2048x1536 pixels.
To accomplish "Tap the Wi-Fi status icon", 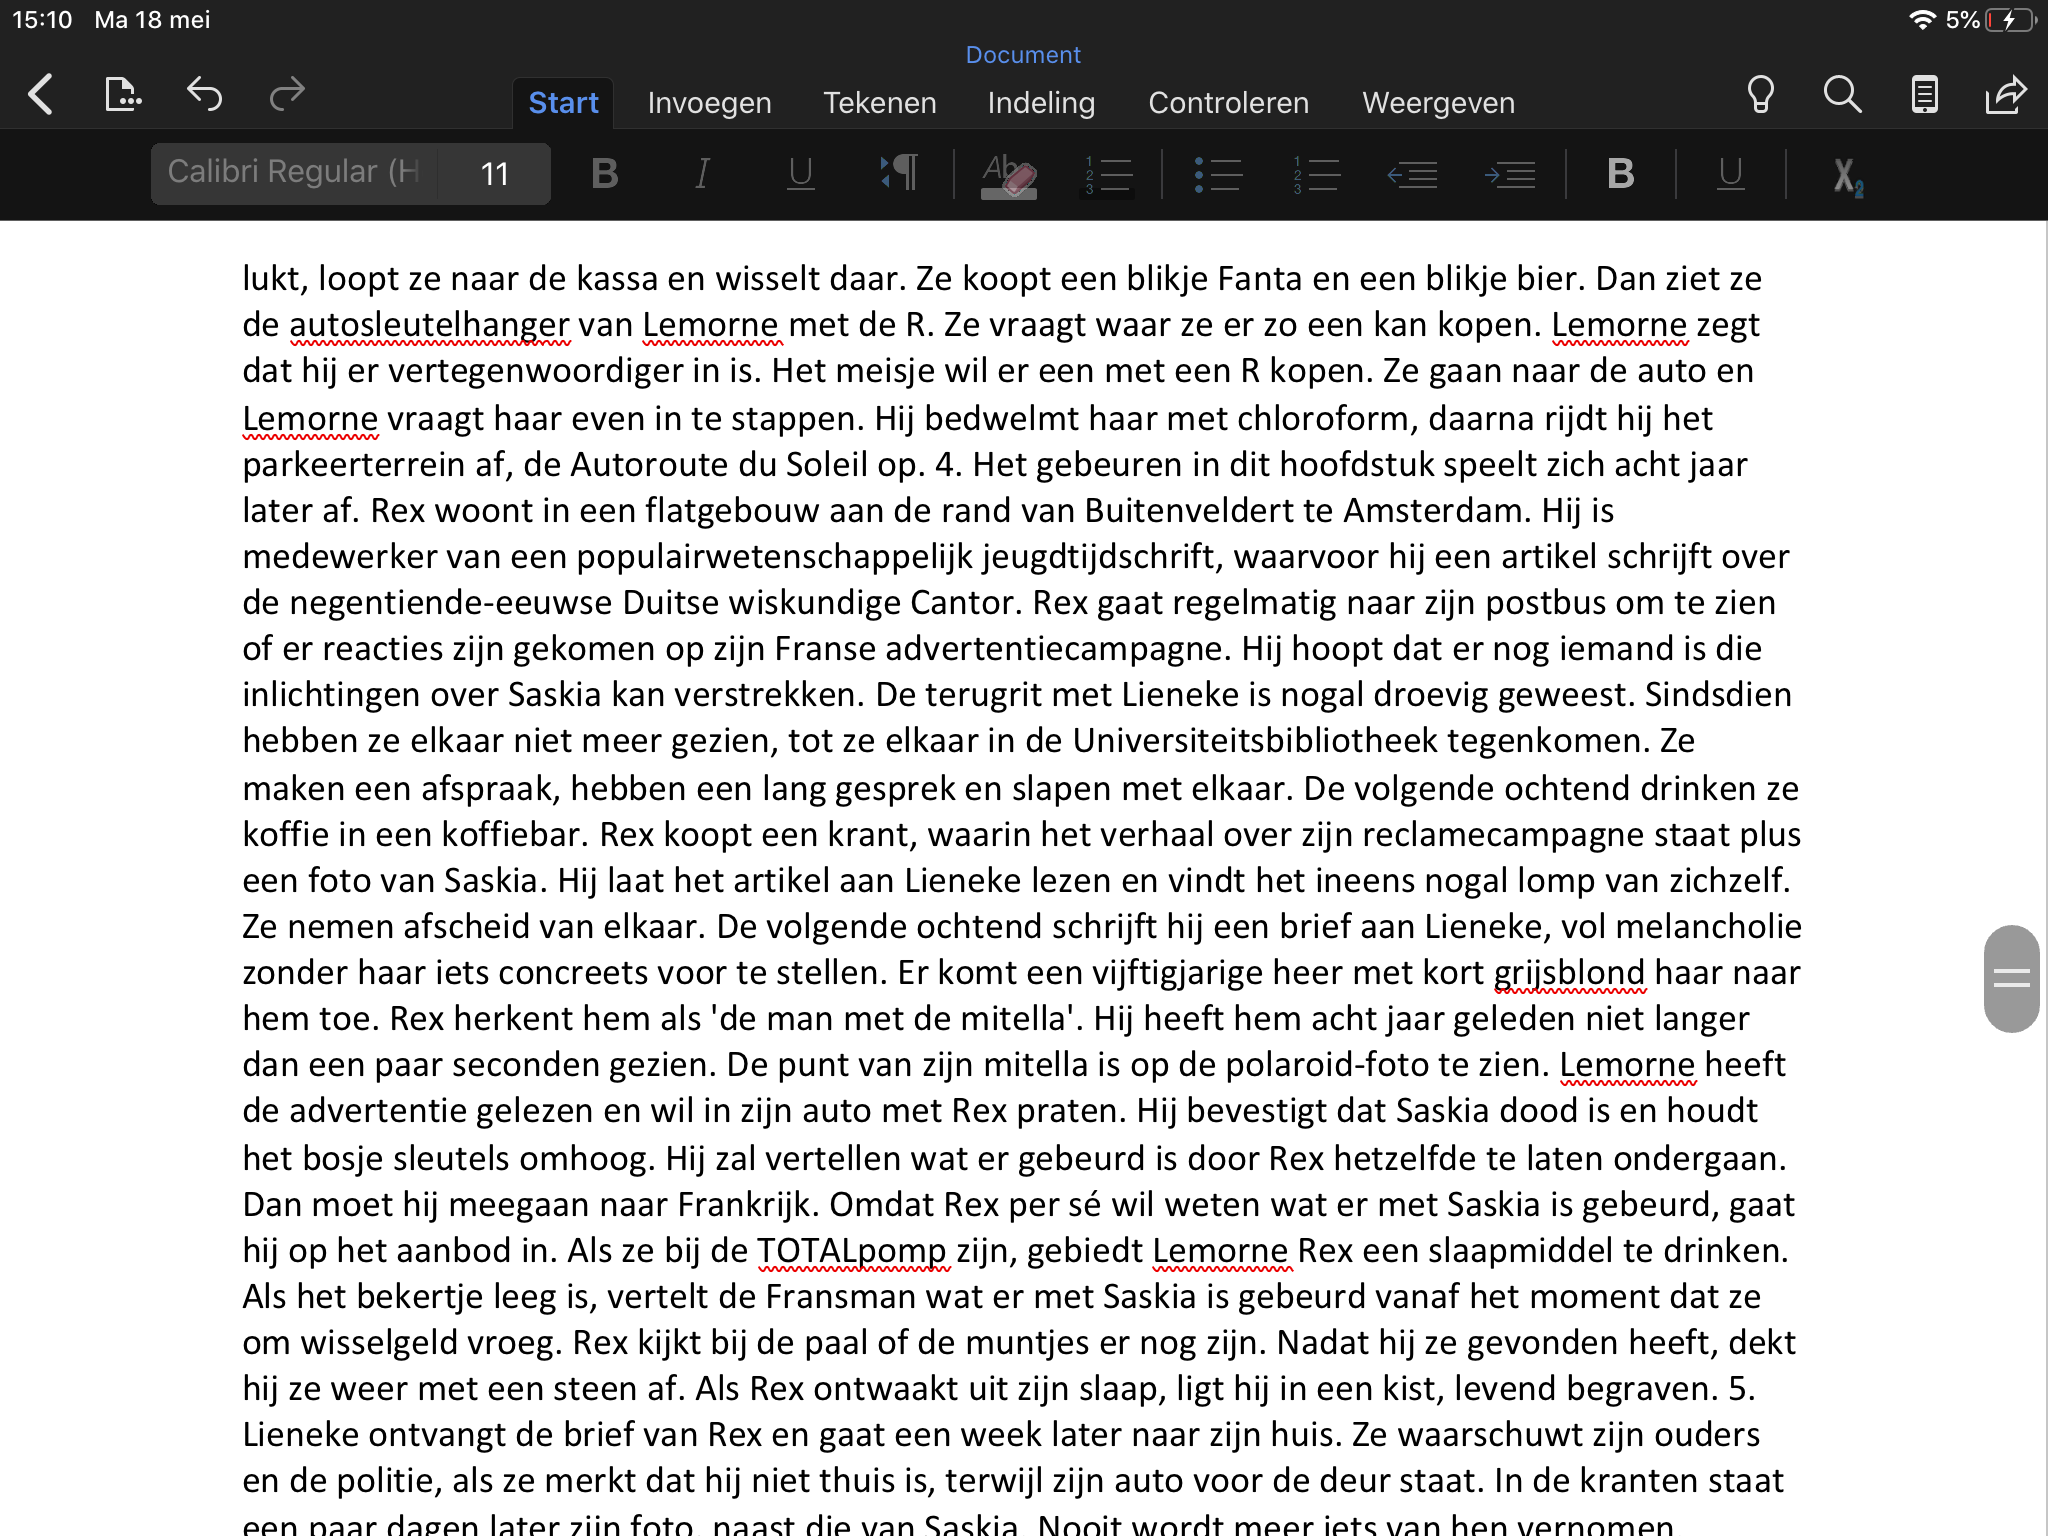I will point(1922,20).
